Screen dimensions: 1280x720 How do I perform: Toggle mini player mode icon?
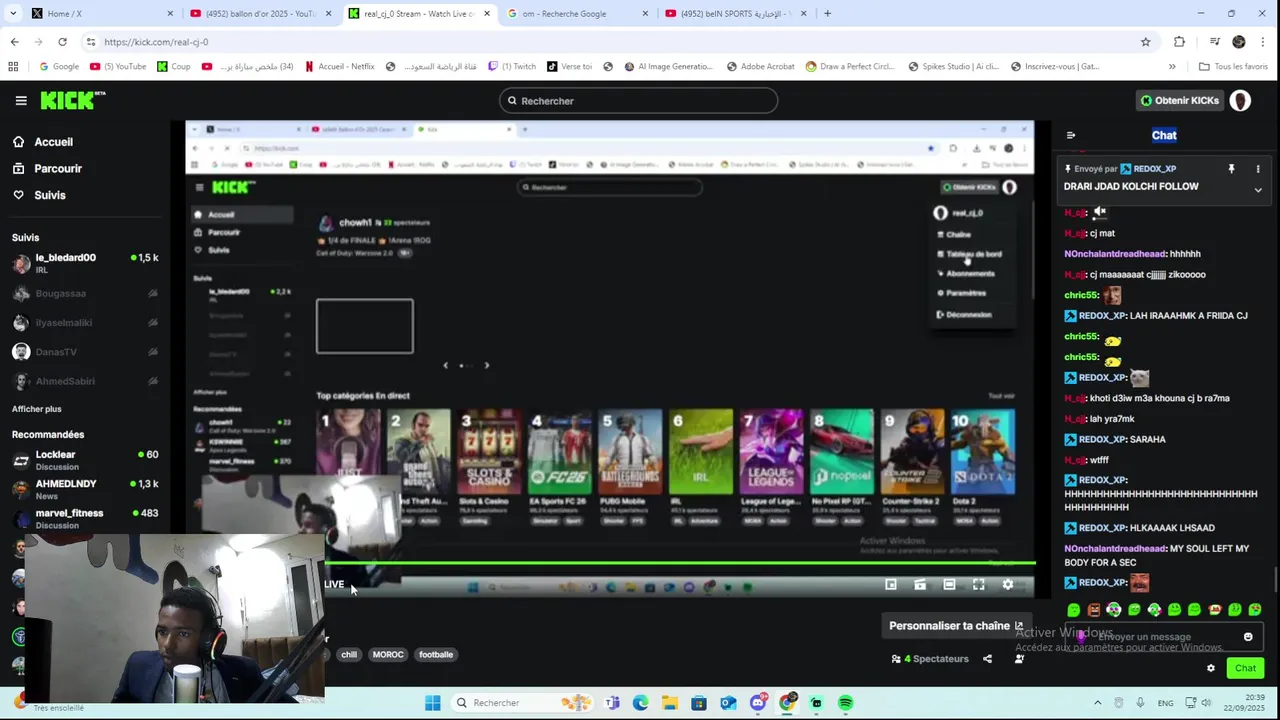[x=891, y=585]
